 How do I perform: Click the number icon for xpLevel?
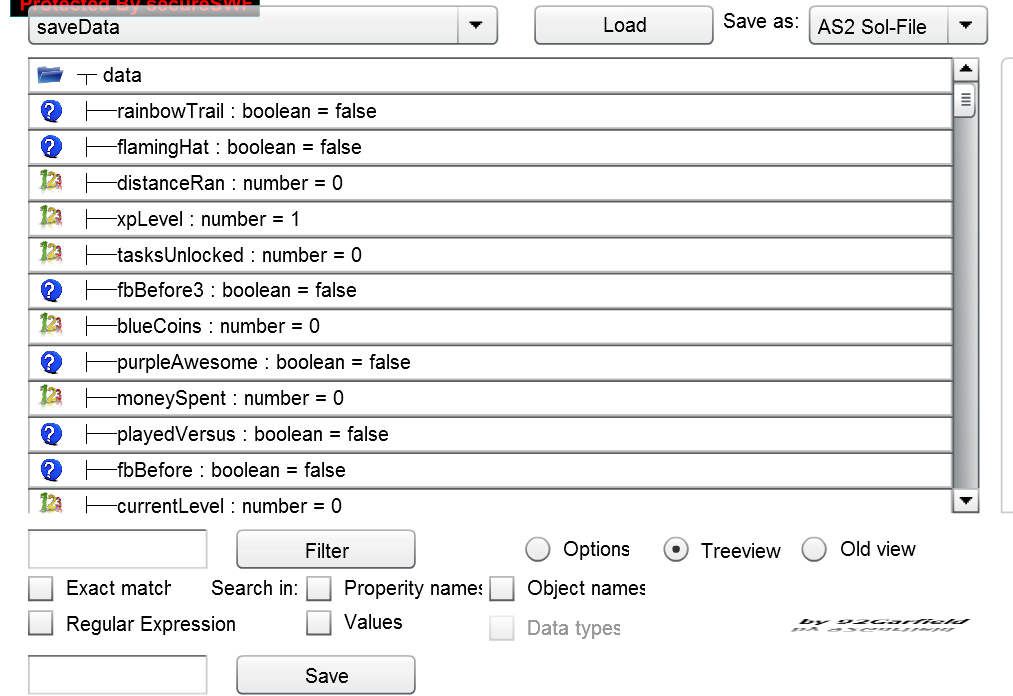(x=50, y=216)
